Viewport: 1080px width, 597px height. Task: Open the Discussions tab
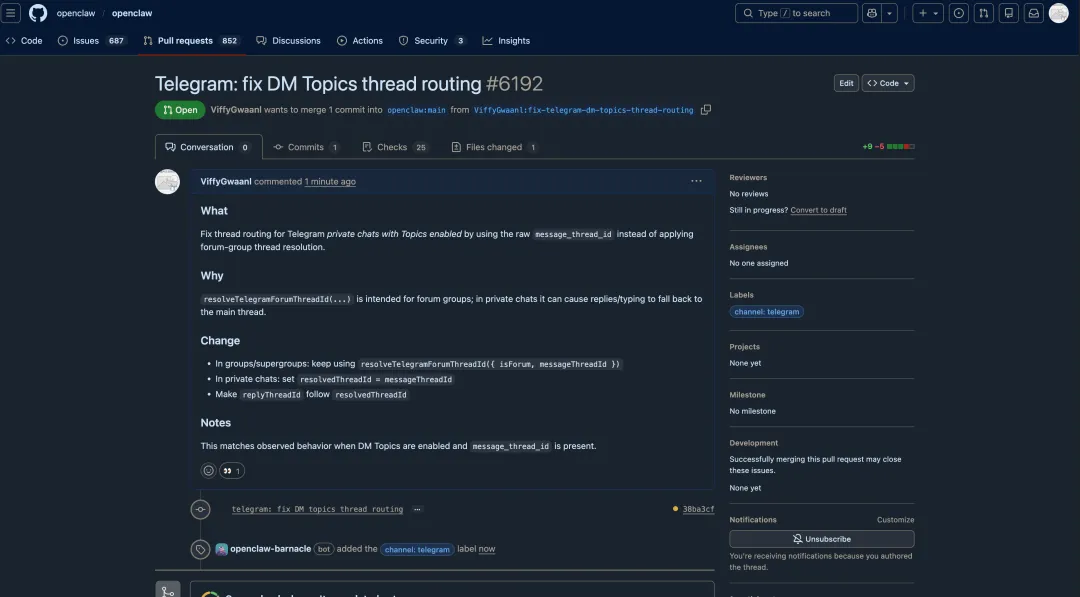tap(288, 41)
